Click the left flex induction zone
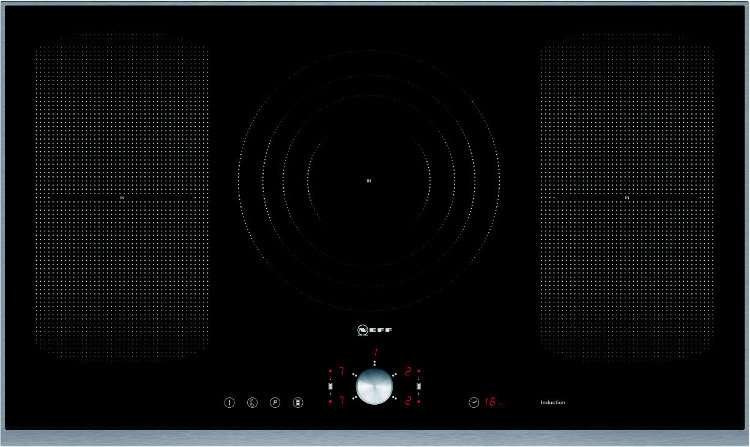The width and height of the screenshot is (750, 447). (x=121, y=196)
